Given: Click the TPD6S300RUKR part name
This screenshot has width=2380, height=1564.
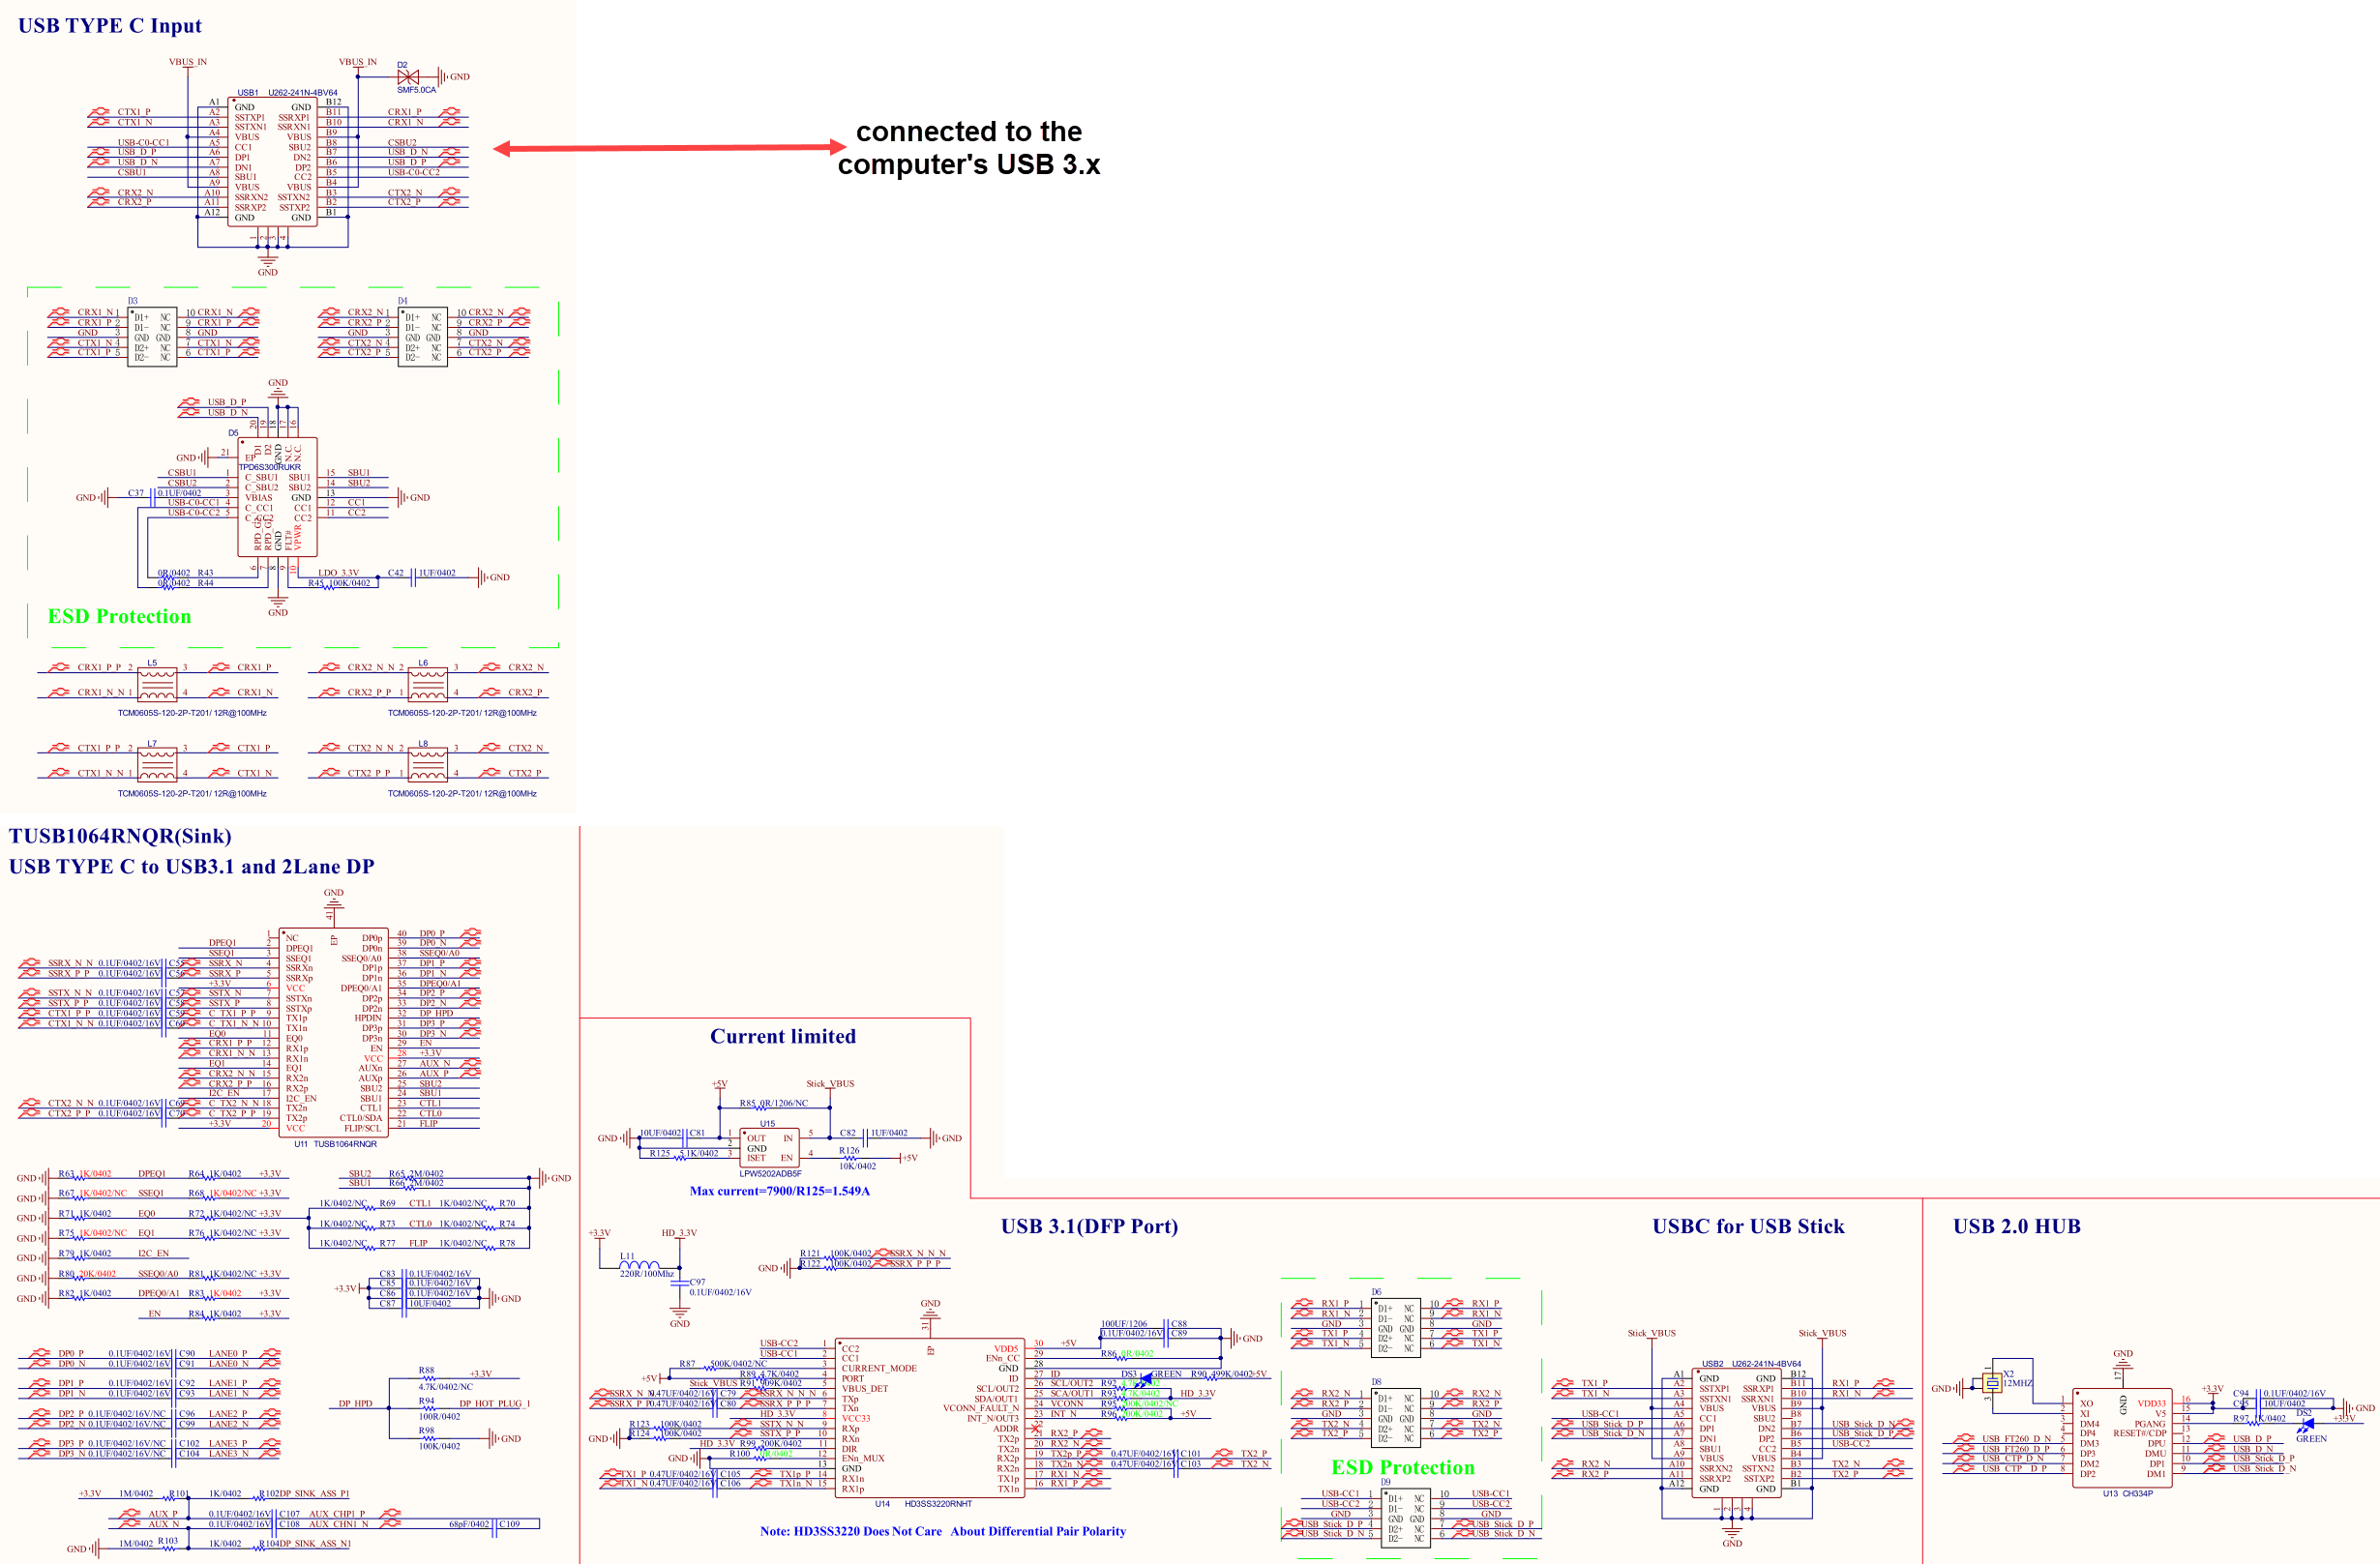Looking at the screenshot, I should (x=269, y=467).
